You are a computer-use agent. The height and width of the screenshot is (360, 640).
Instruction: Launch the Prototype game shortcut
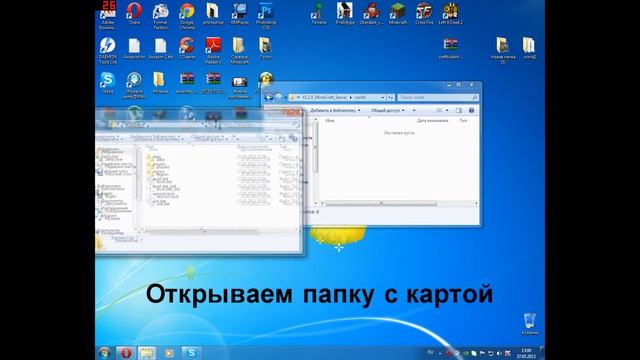point(345,13)
